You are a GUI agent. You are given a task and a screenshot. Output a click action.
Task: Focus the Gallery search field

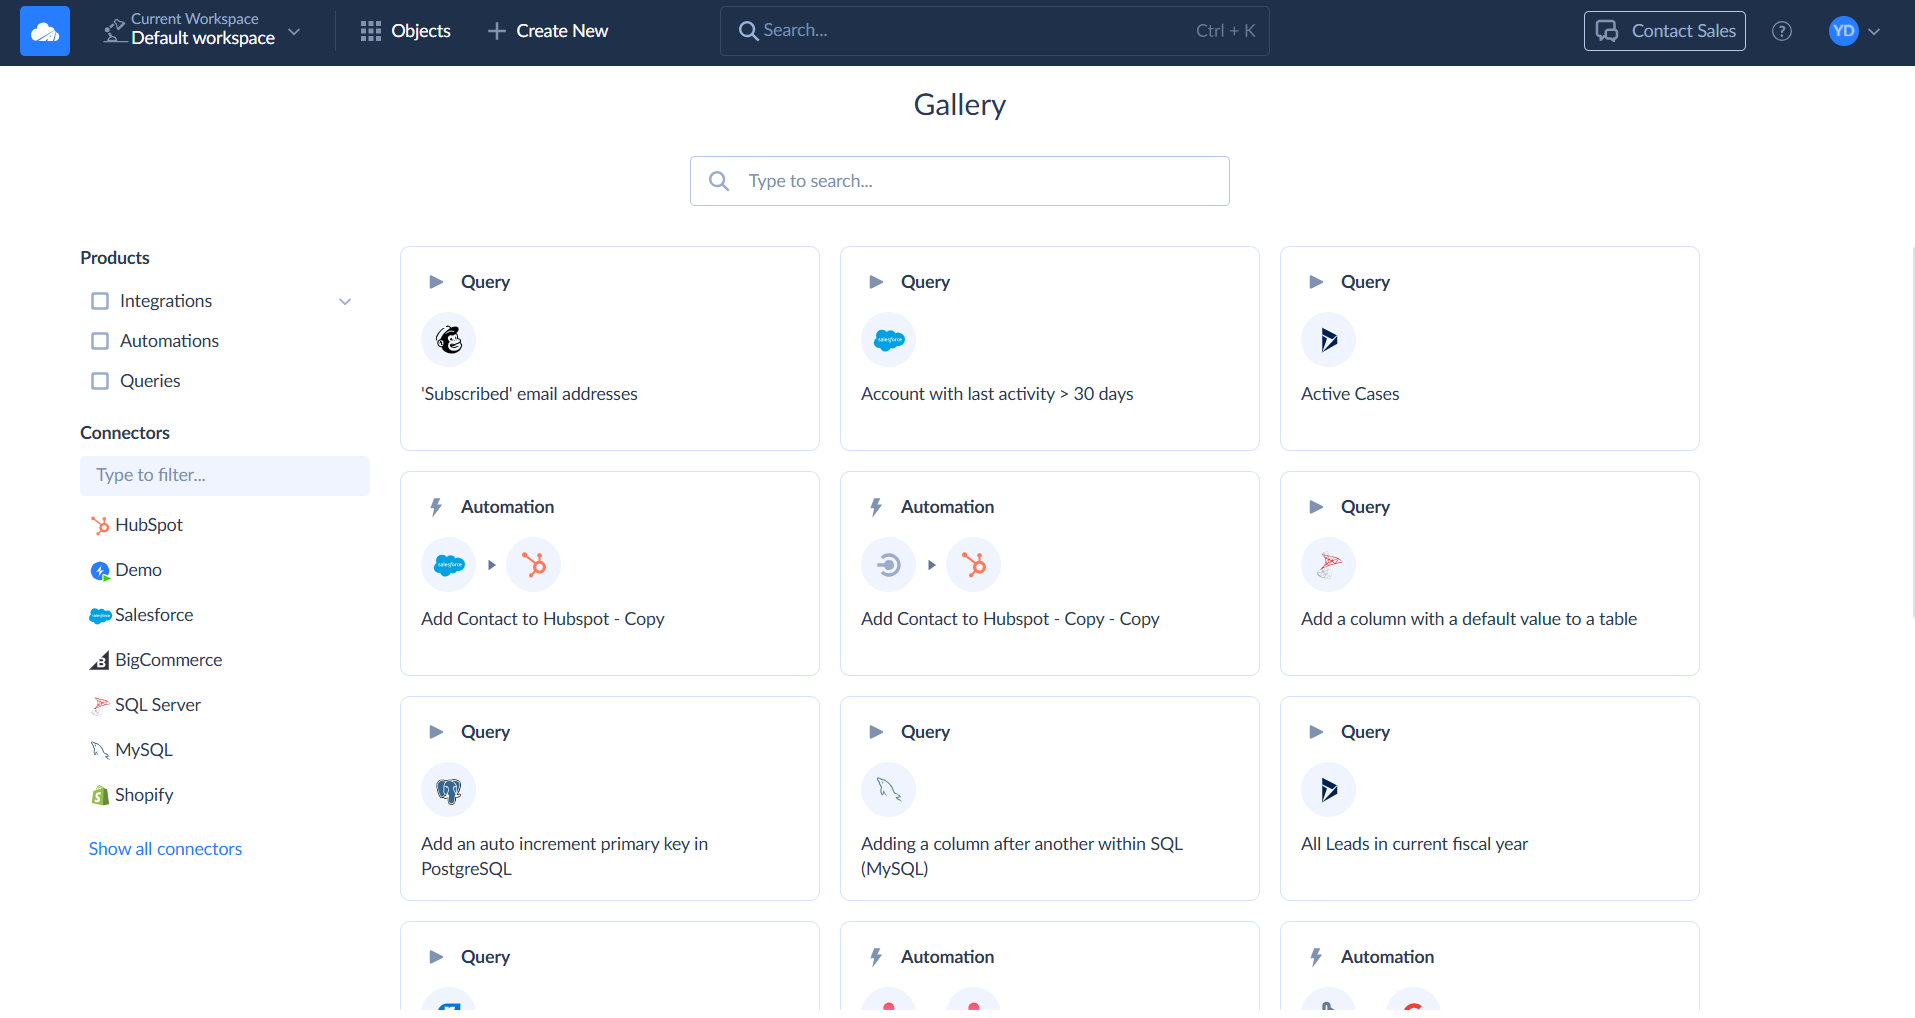[960, 181]
